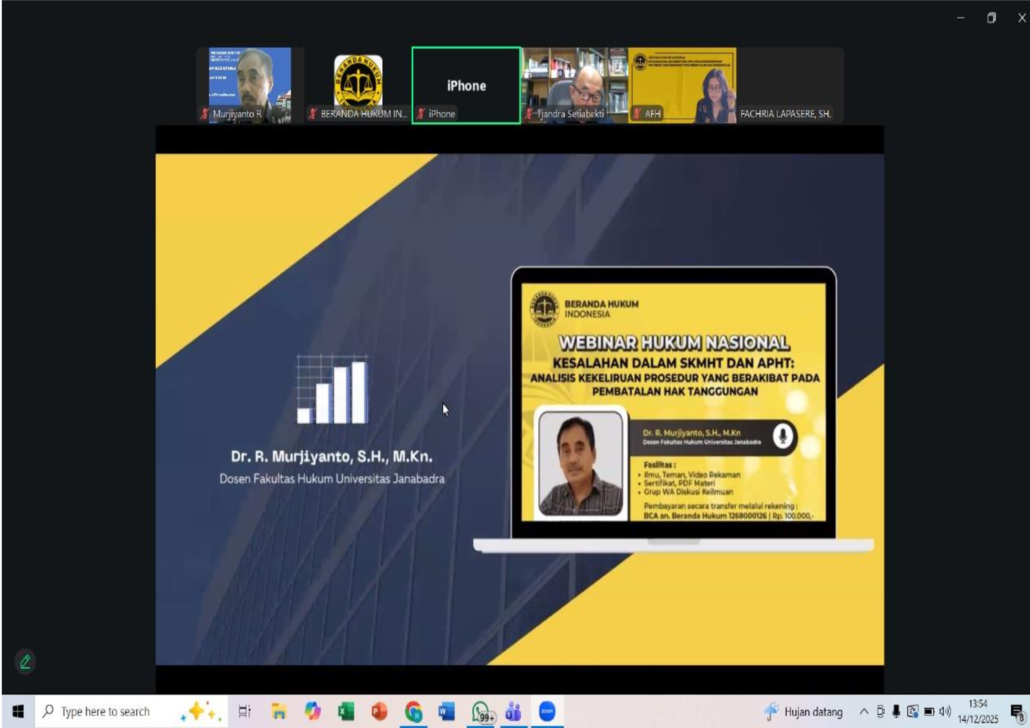The width and height of the screenshot is (1030, 728).
Task: Launch Excel from the taskbar
Action: pyautogui.click(x=346, y=712)
